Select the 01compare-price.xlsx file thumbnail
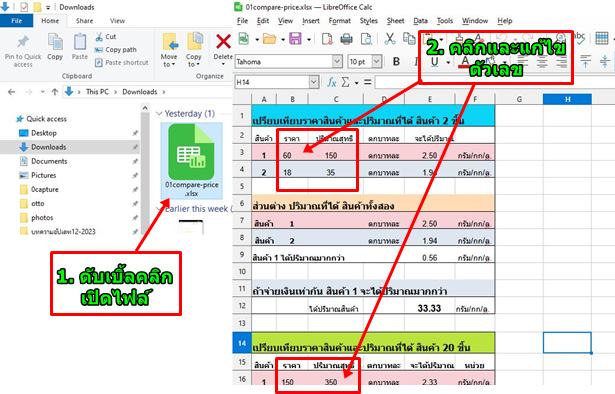Screen dimensions: 615x394 [x=191, y=161]
